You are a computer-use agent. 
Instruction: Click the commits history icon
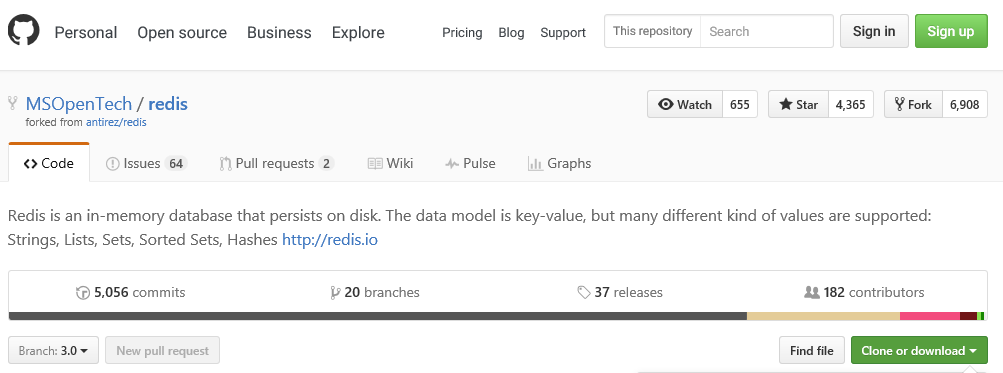83,293
